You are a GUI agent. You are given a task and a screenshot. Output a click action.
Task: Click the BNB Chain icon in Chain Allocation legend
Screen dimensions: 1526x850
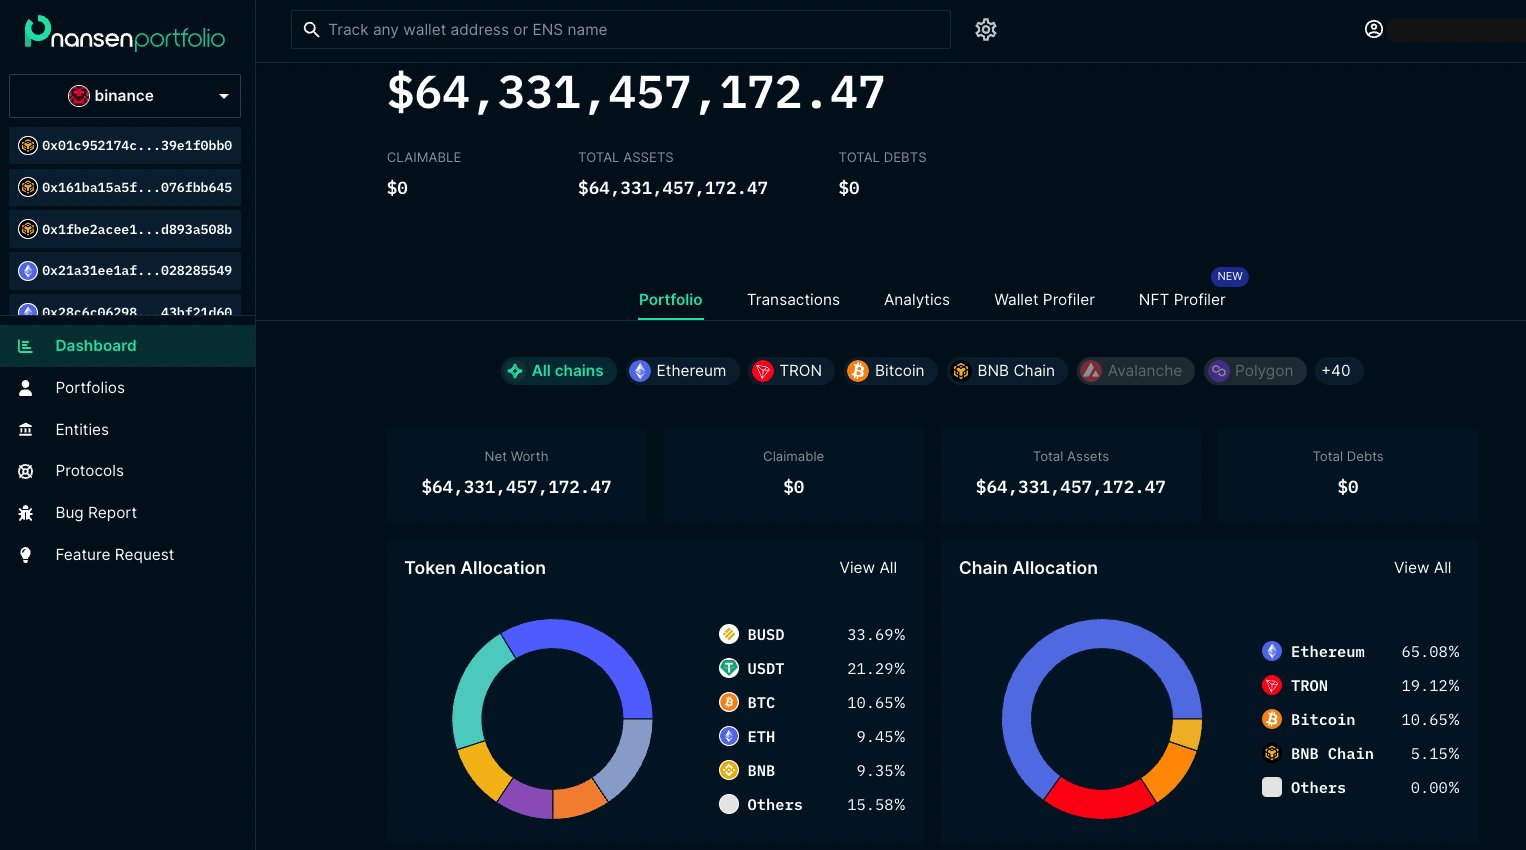(x=1272, y=753)
